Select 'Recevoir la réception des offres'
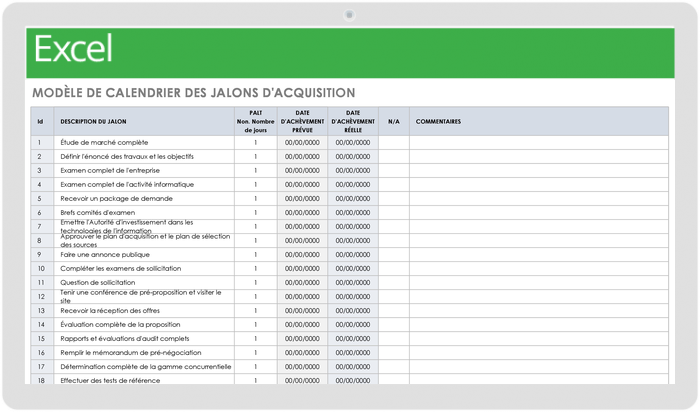 point(144,311)
